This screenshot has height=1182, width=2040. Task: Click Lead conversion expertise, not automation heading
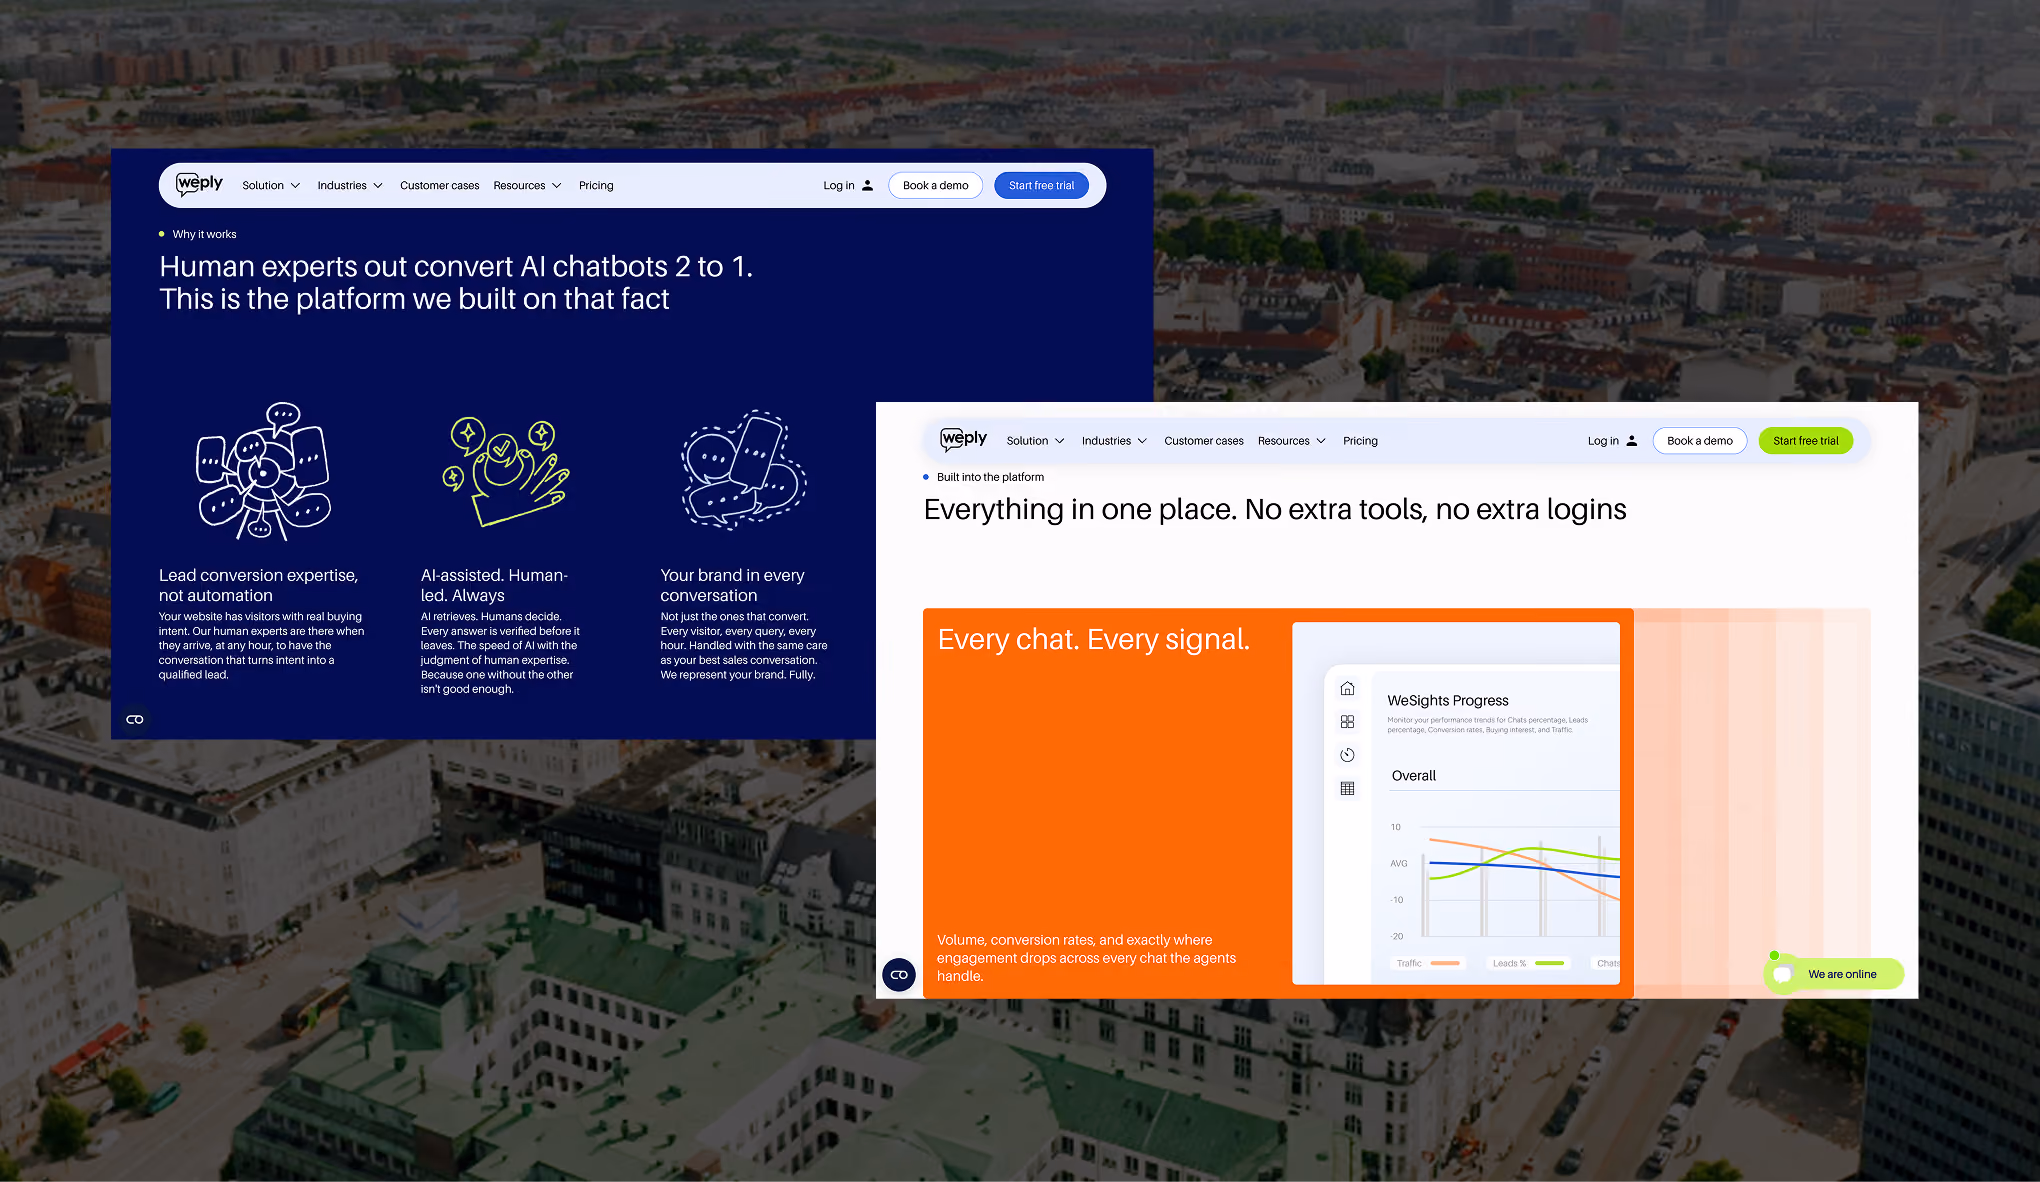point(258,585)
